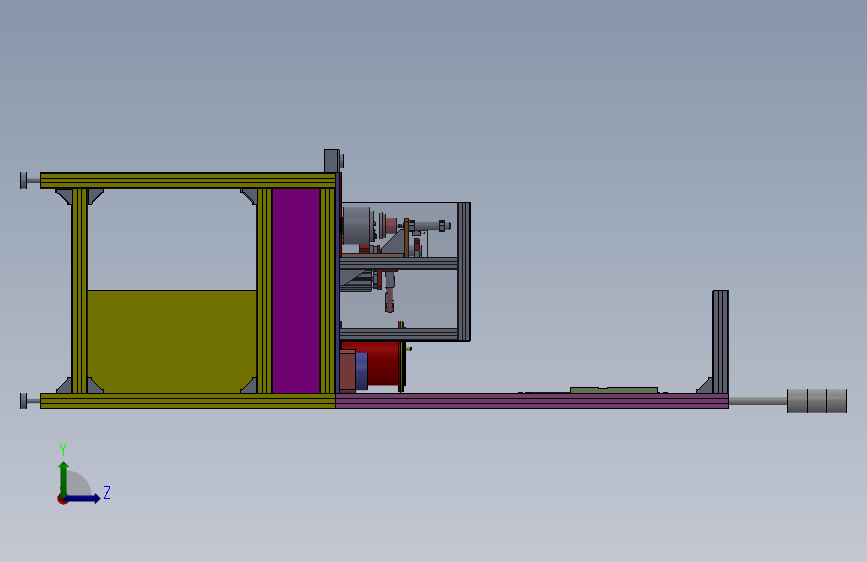Select the magenta vertical panel in the model
The width and height of the screenshot is (867, 562).
pyautogui.click(x=296, y=291)
